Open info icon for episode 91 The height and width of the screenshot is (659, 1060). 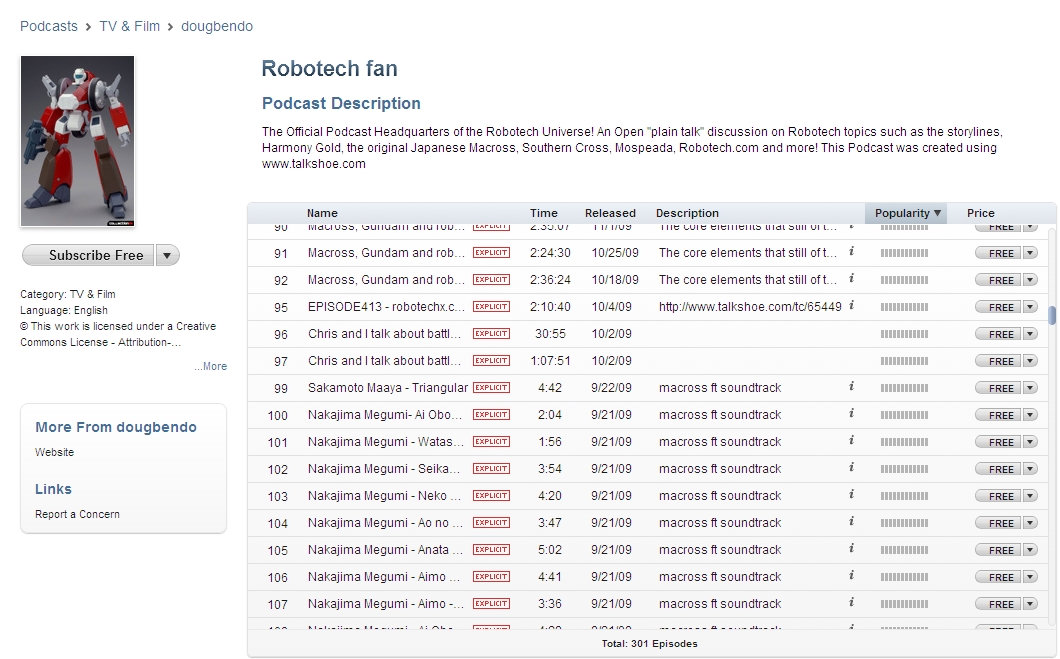pos(851,251)
